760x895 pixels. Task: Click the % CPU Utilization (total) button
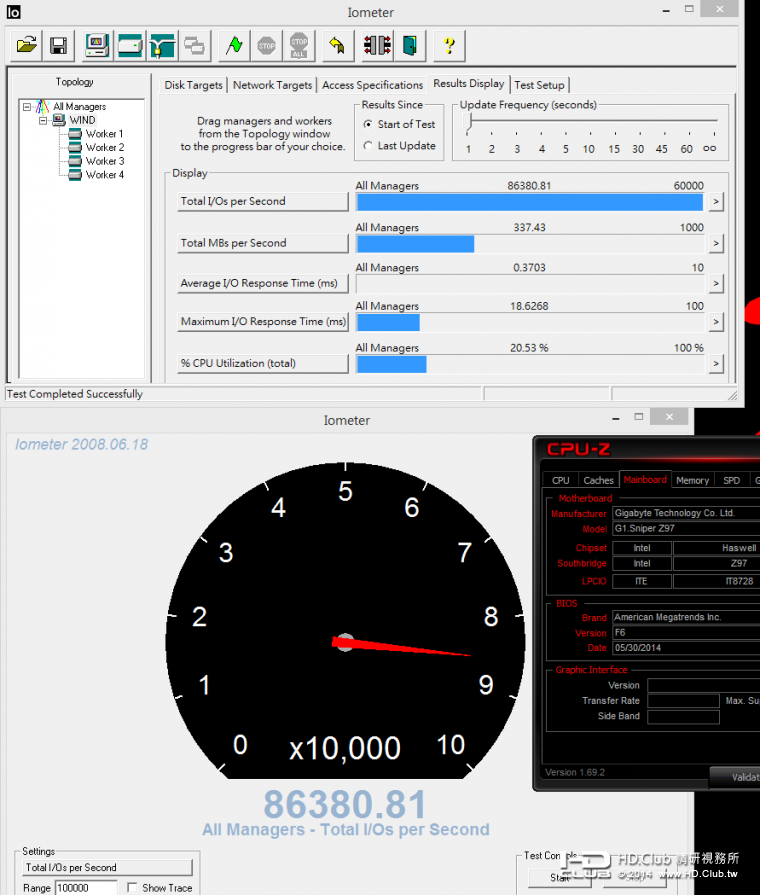(263, 363)
